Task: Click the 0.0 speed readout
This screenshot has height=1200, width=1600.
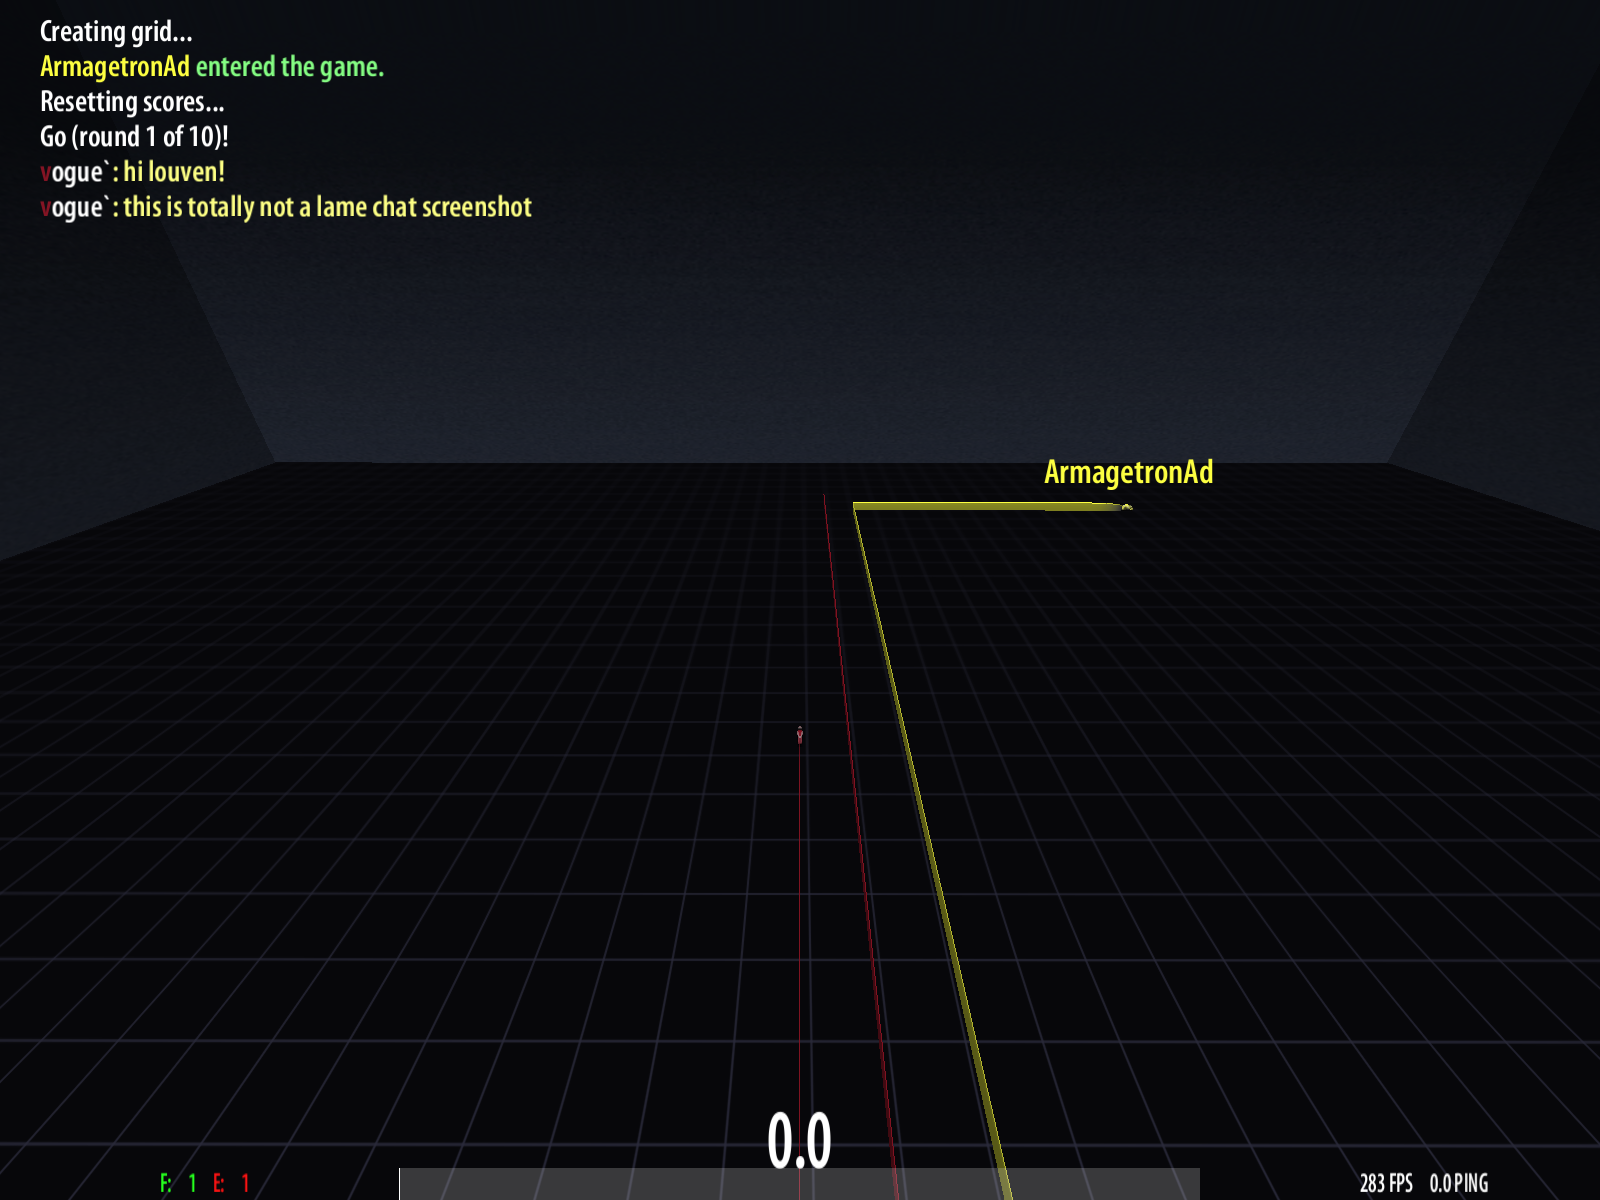Action: click(x=799, y=1140)
